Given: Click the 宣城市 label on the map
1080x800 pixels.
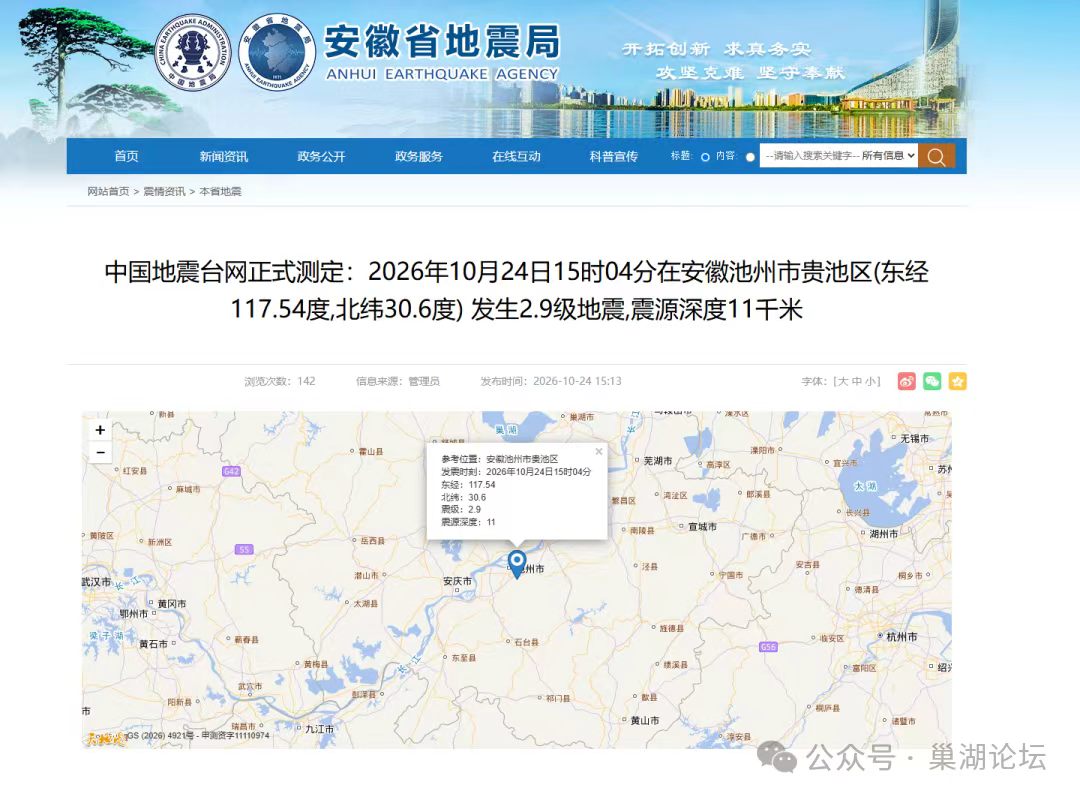Looking at the screenshot, I should [703, 526].
